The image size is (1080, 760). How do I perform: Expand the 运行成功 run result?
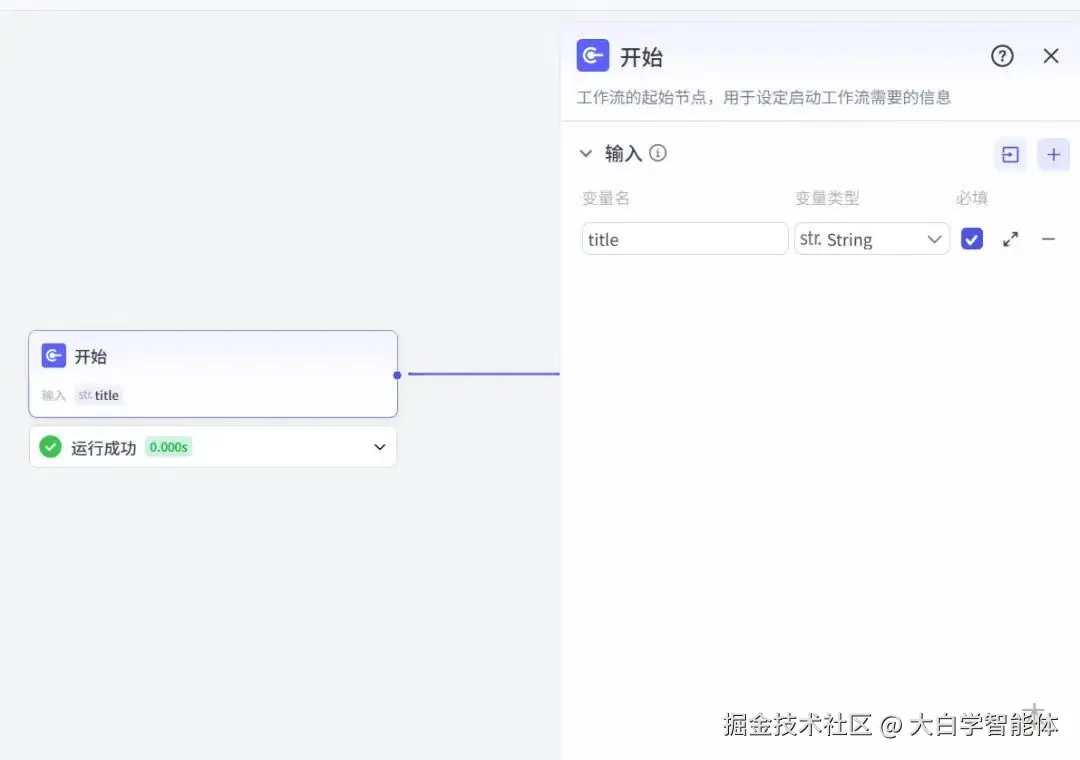pyautogui.click(x=380, y=447)
